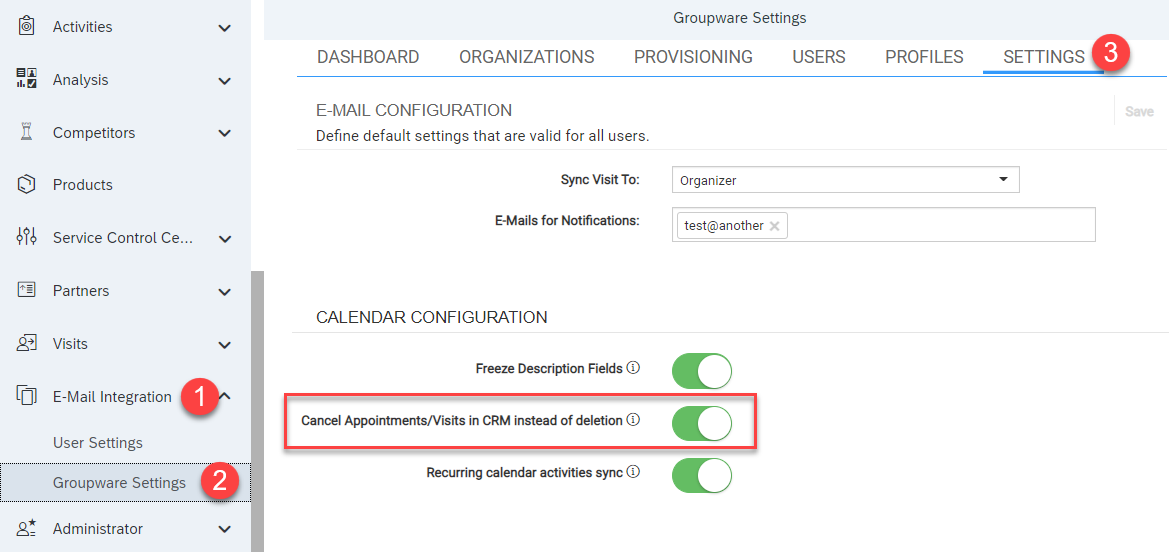The height and width of the screenshot is (552, 1169).
Task: Turn off Recurring calendar activities sync
Action: pos(702,475)
